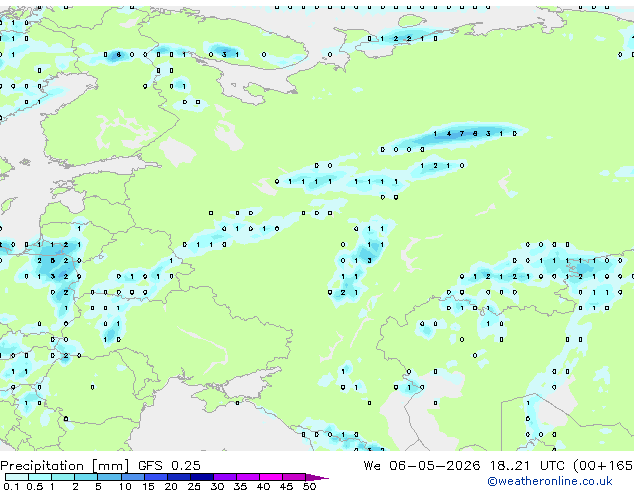Select the 30–35 mm purple legend swatch

[x=224, y=477]
